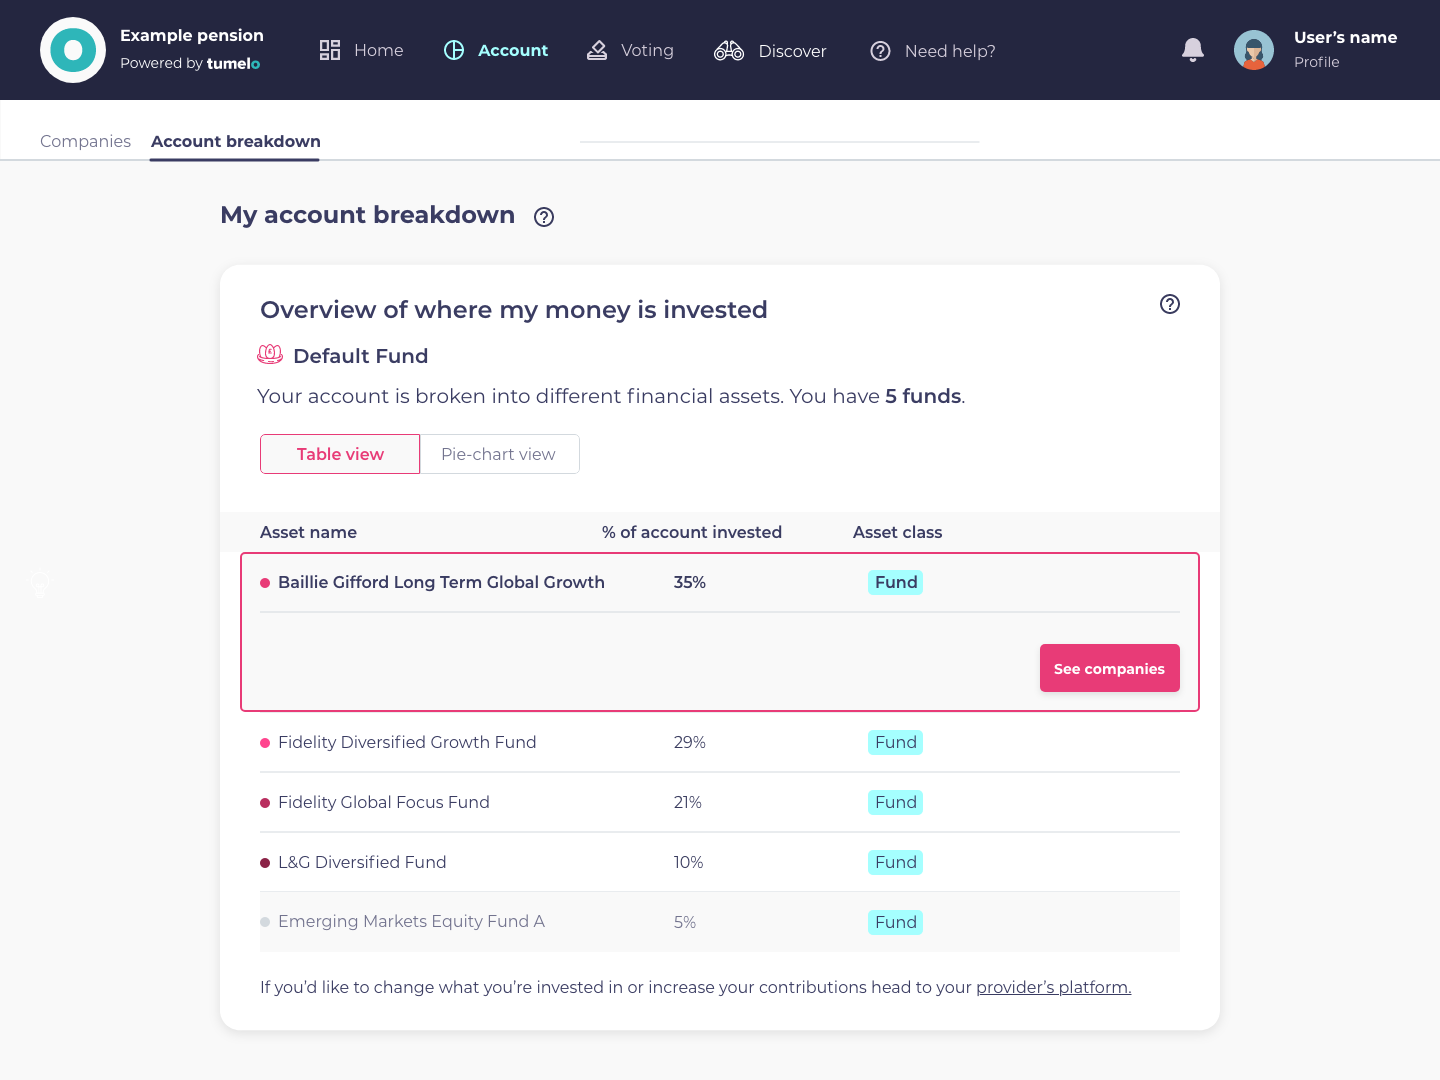
Task: Open the provider's platform link
Action: point(1053,987)
